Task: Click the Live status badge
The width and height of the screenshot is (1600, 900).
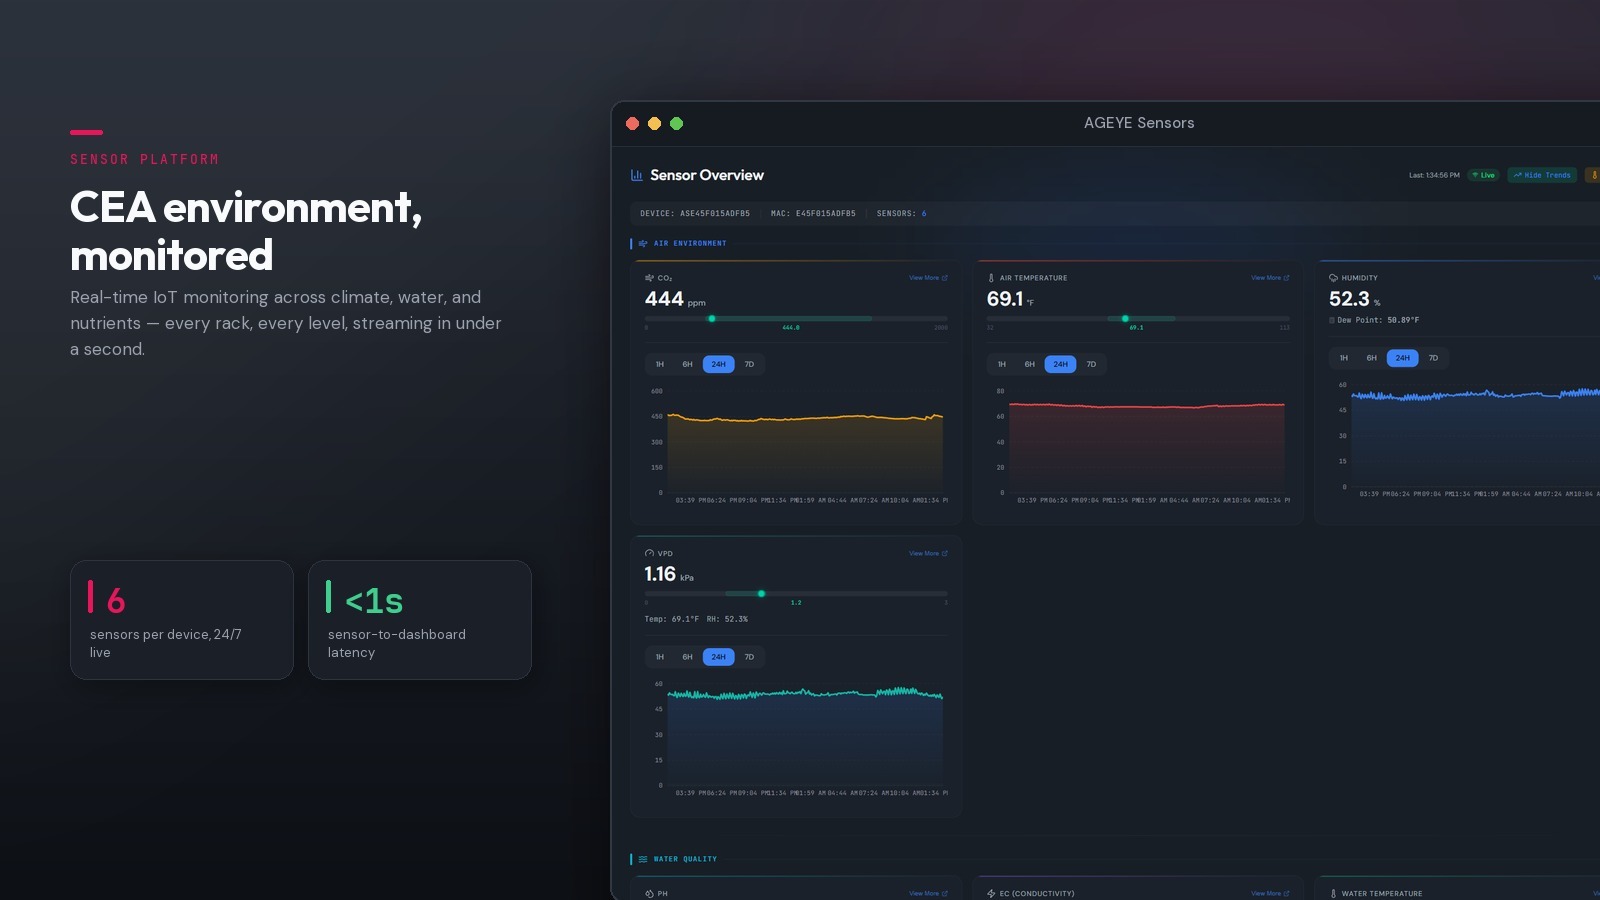Action: click(1484, 175)
